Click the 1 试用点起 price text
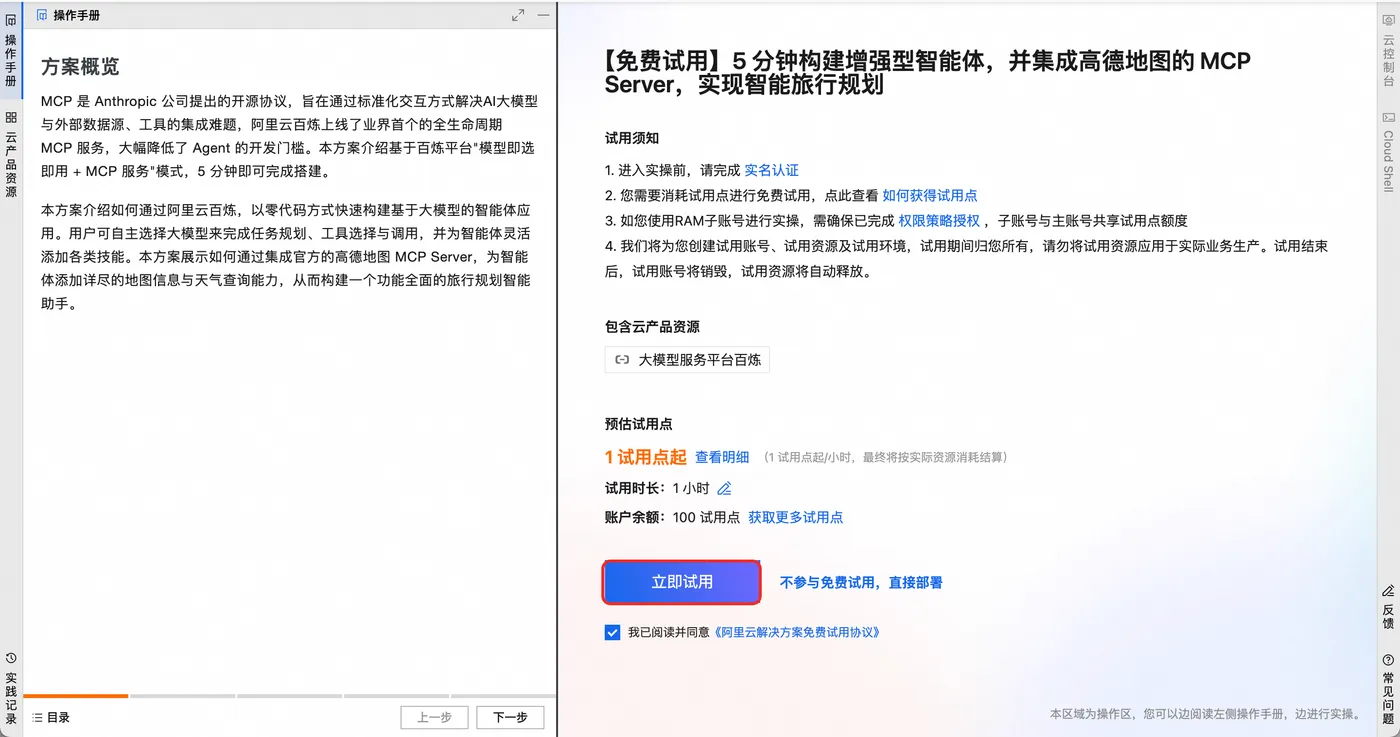1400x737 pixels. tap(645, 457)
